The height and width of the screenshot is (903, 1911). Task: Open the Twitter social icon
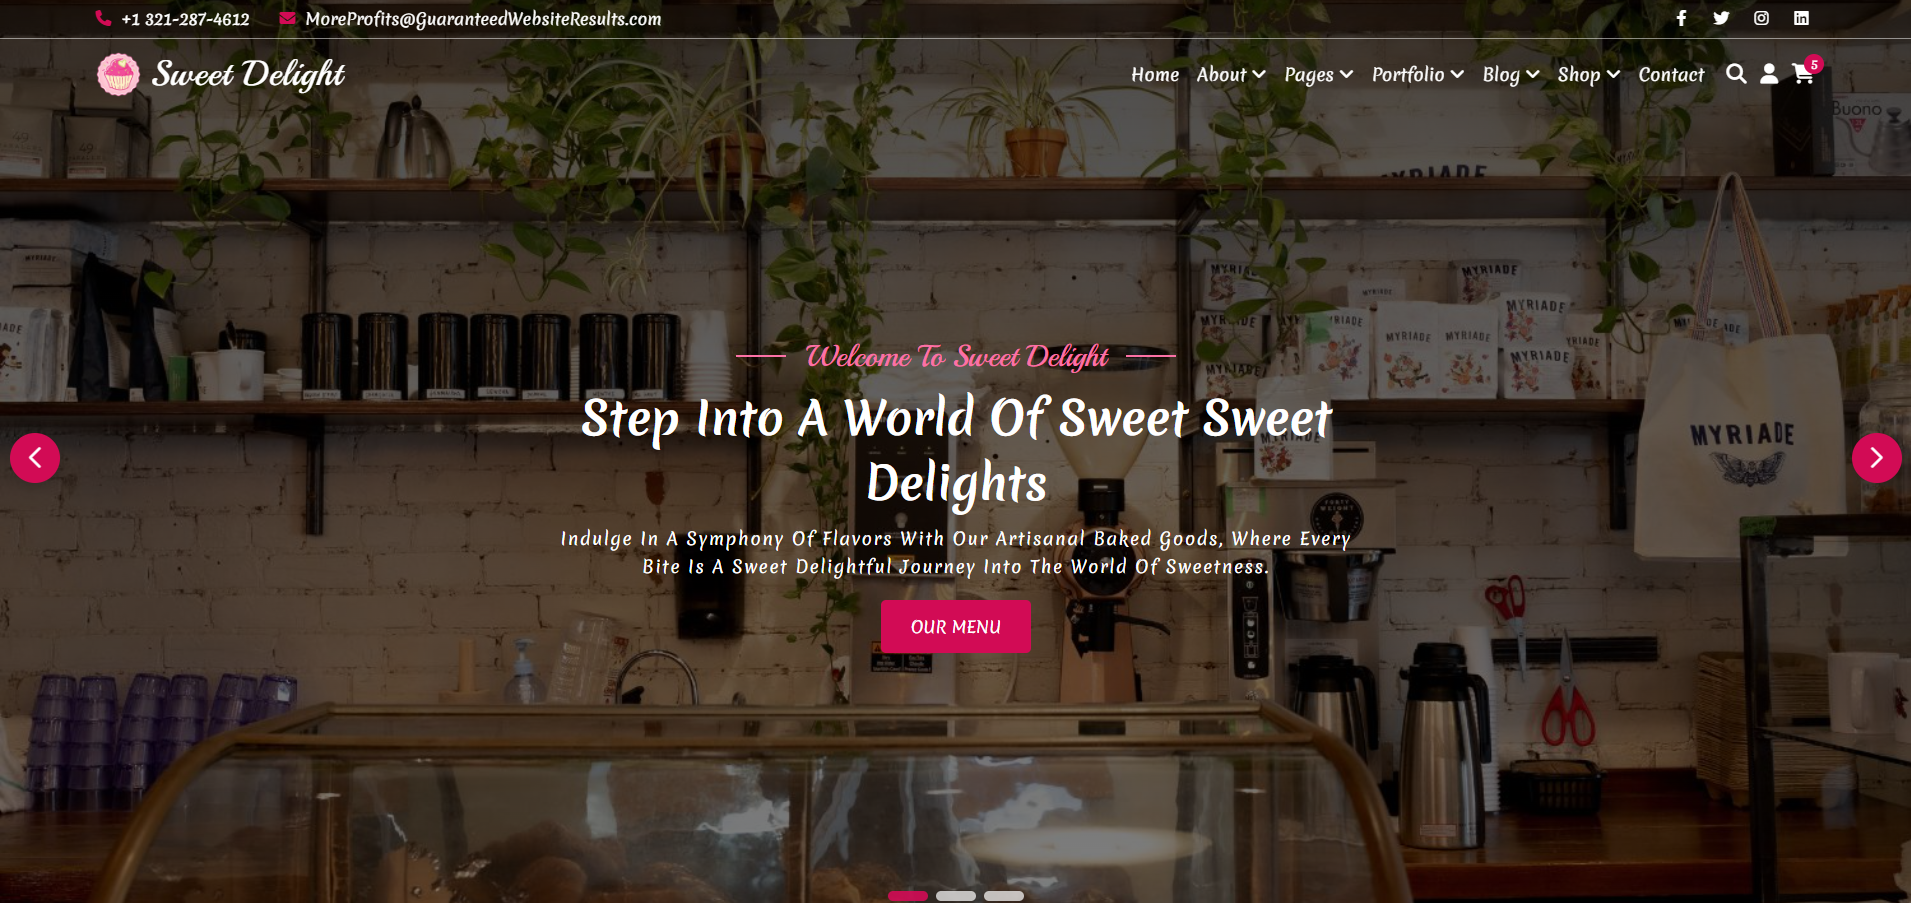point(1721,18)
